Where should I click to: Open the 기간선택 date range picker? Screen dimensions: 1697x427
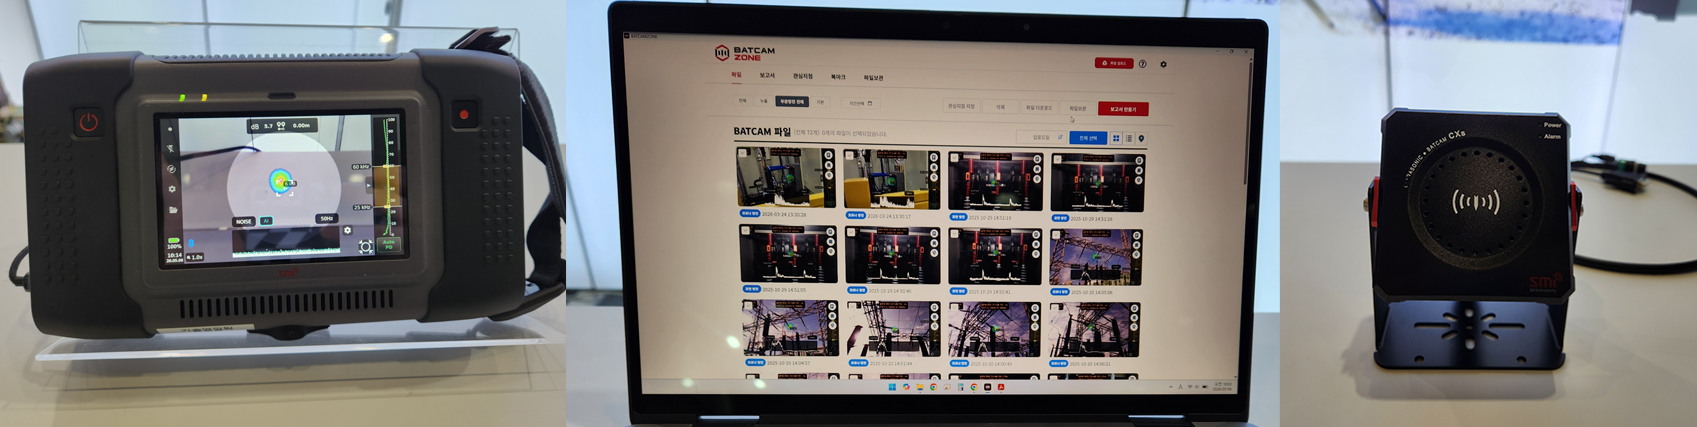tap(860, 103)
